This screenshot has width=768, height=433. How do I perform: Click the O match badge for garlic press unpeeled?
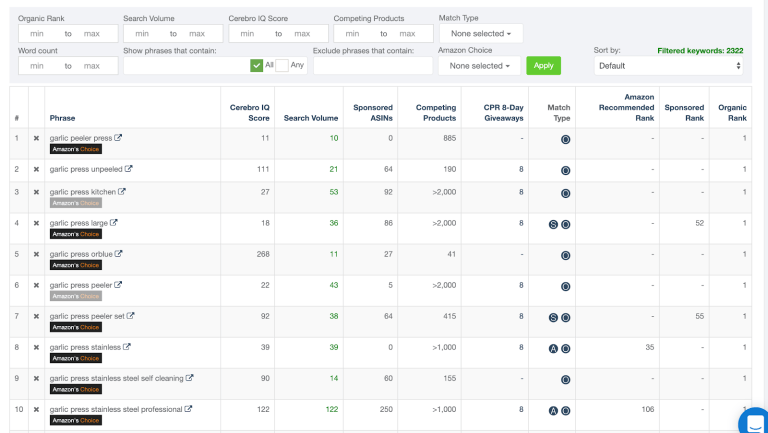[x=565, y=170]
